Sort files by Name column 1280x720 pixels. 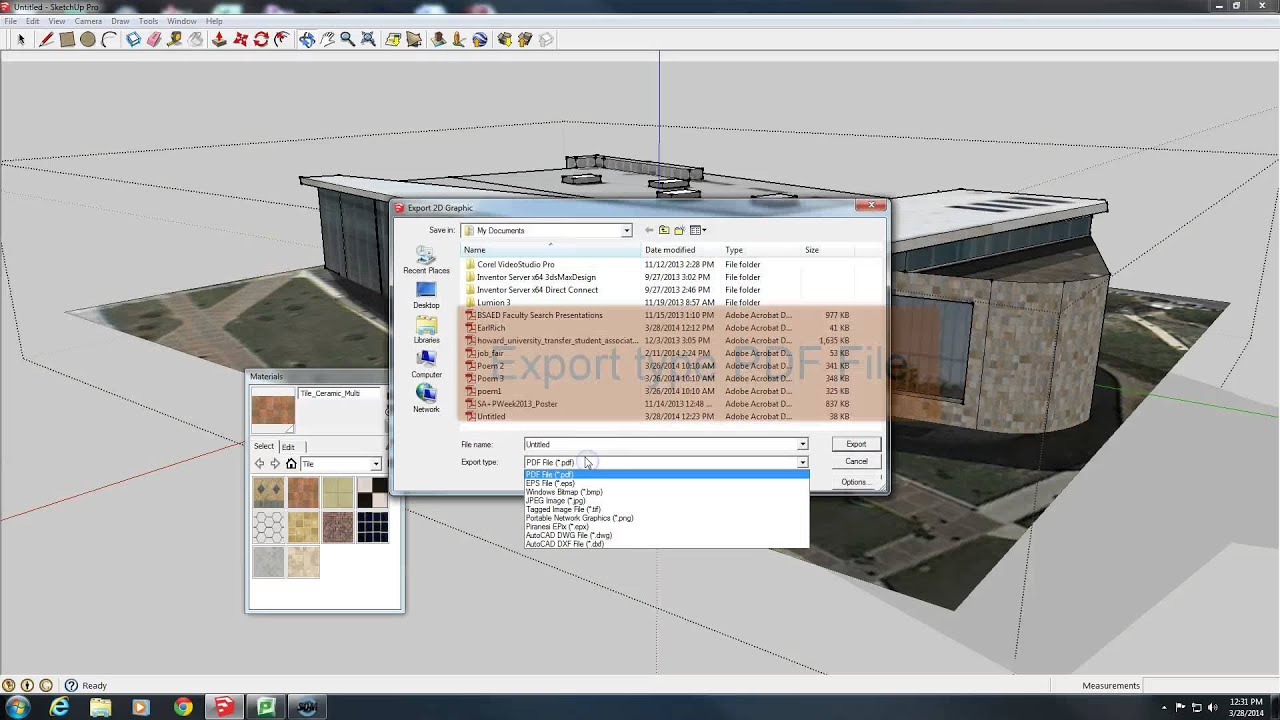[551, 250]
